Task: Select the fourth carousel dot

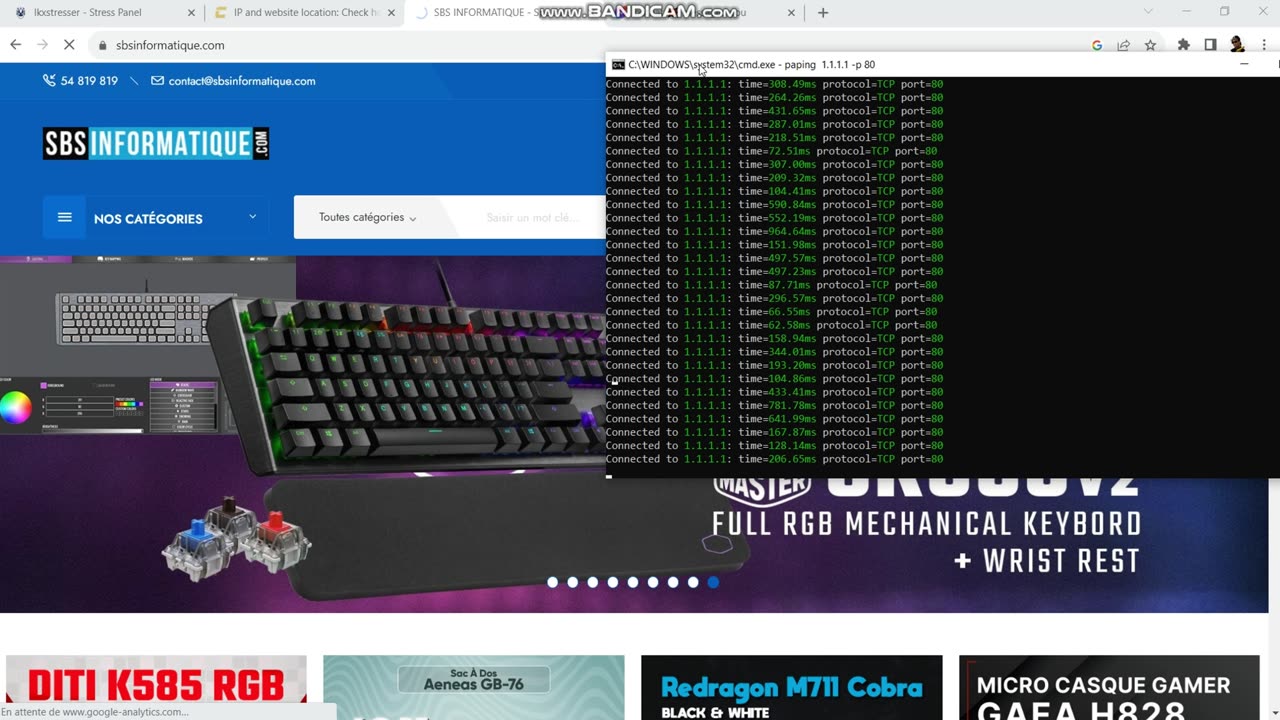Action: pyautogui.click(x=612, y=582)
